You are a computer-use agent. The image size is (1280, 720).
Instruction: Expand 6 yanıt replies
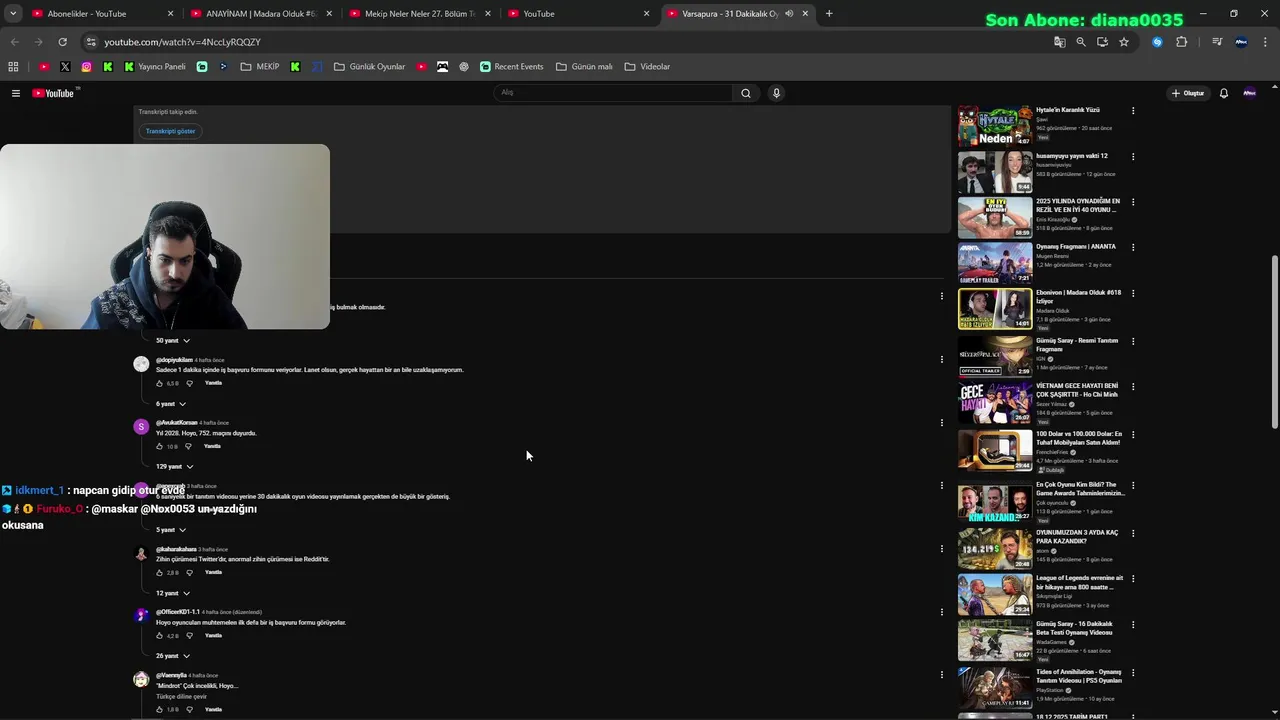click(170, 404)
